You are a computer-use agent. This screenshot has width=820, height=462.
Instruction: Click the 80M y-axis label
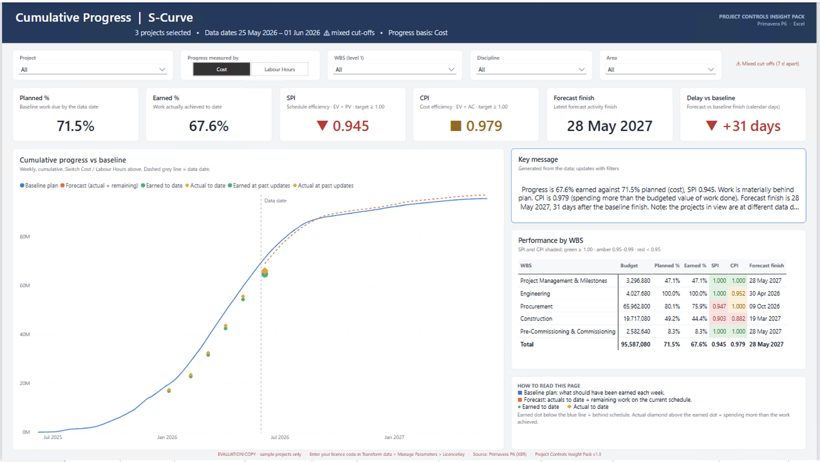click(x=25, y=236)
